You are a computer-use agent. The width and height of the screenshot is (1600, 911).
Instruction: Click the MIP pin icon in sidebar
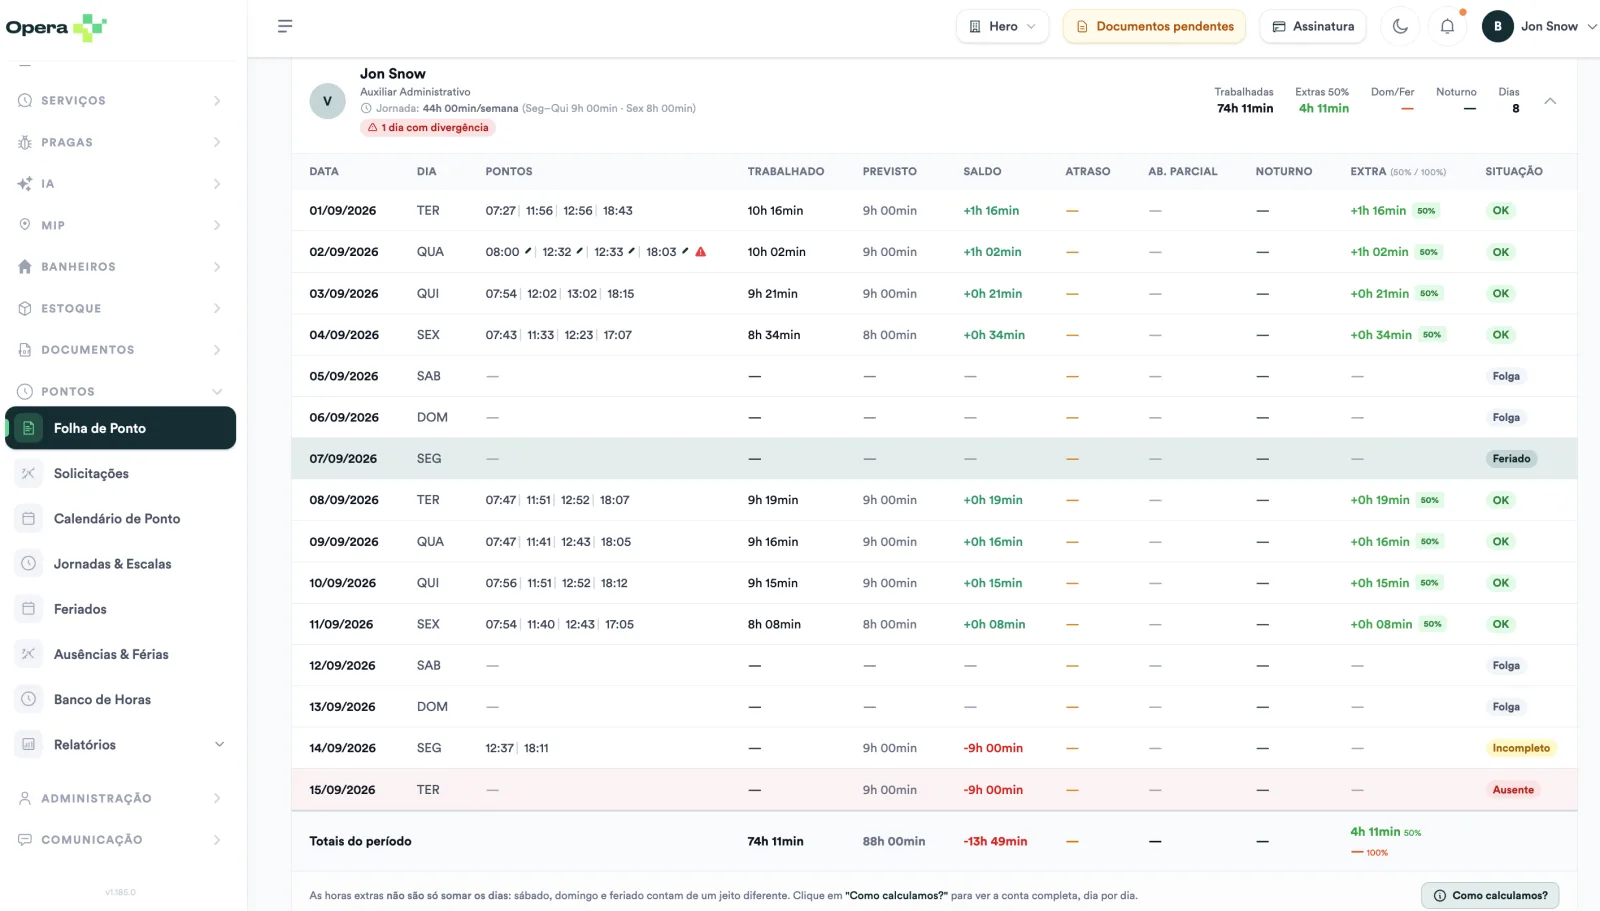click(x=25, y=225)
